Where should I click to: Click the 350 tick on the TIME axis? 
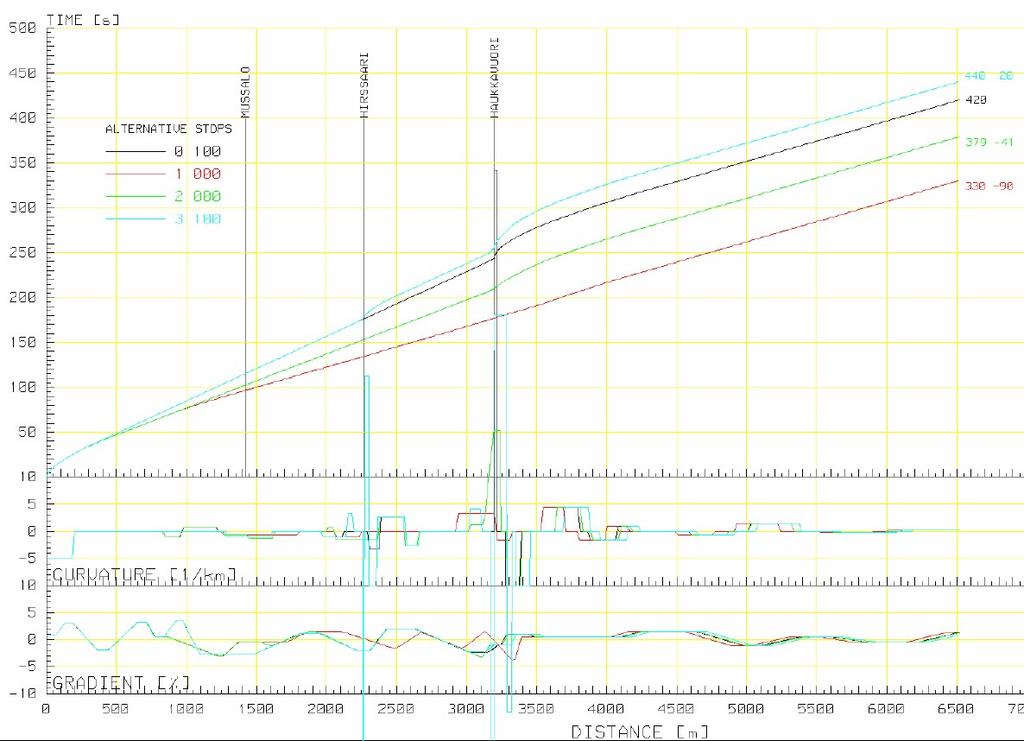tap(23, 163)
